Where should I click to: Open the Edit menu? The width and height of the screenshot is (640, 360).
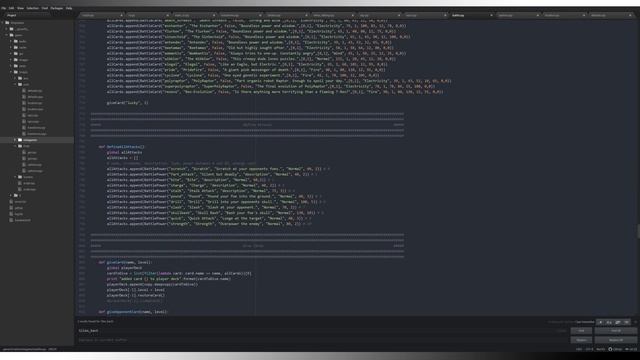click(x=11, y=8)
